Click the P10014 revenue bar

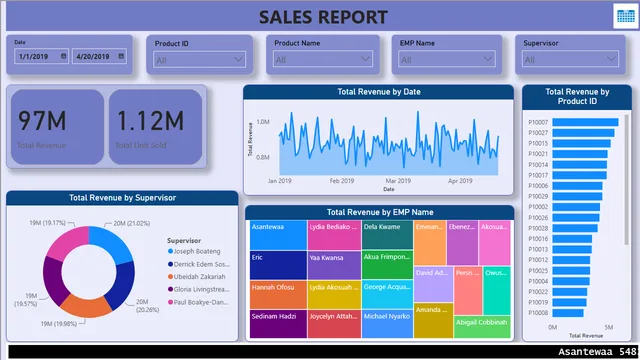click(580, 164)
